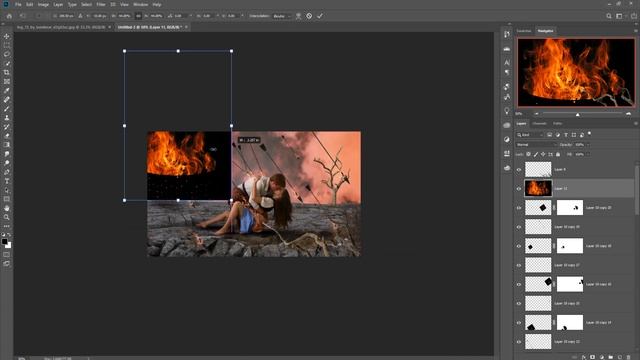The width and height of the screenshot is (640, 360).
Task: Select the Zoom tool
Action: point(7,217)
